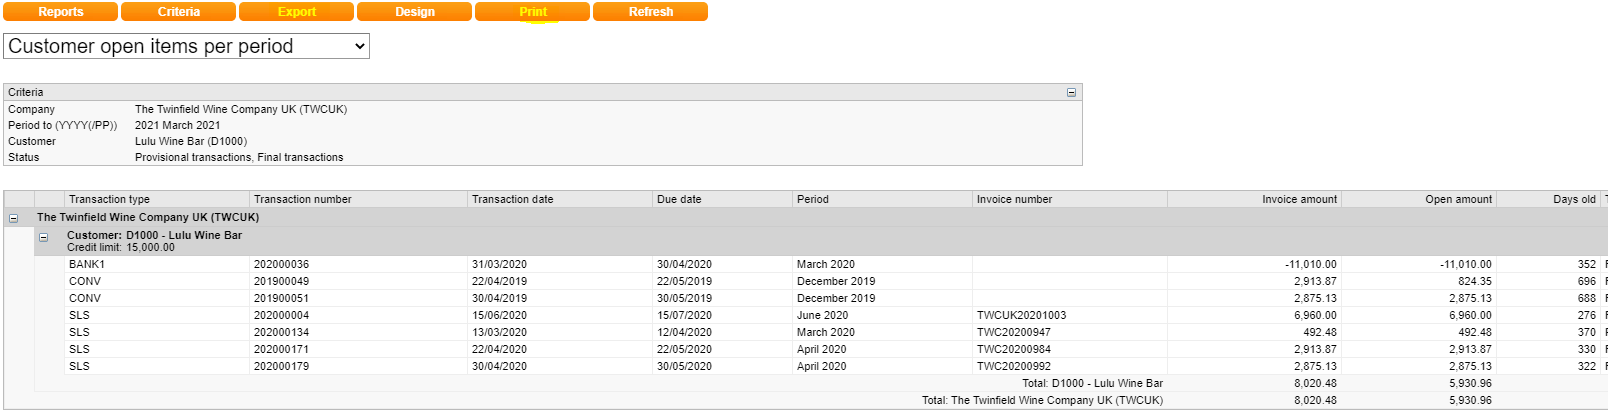Collapse the Customer D1000 Lulu Wine Bar group
Image resolution: width=1608 pixels, height=410 pixels.
click(x=43, y=237)
